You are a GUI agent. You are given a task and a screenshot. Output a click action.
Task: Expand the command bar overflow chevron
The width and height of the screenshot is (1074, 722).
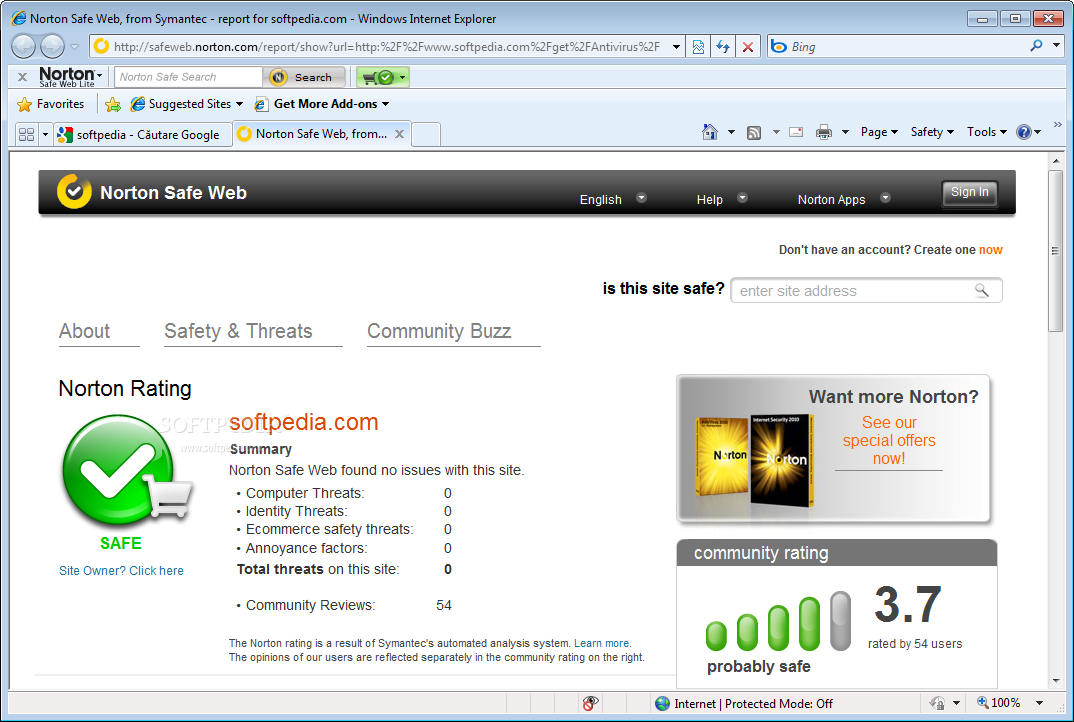[x=1058, y=124]
